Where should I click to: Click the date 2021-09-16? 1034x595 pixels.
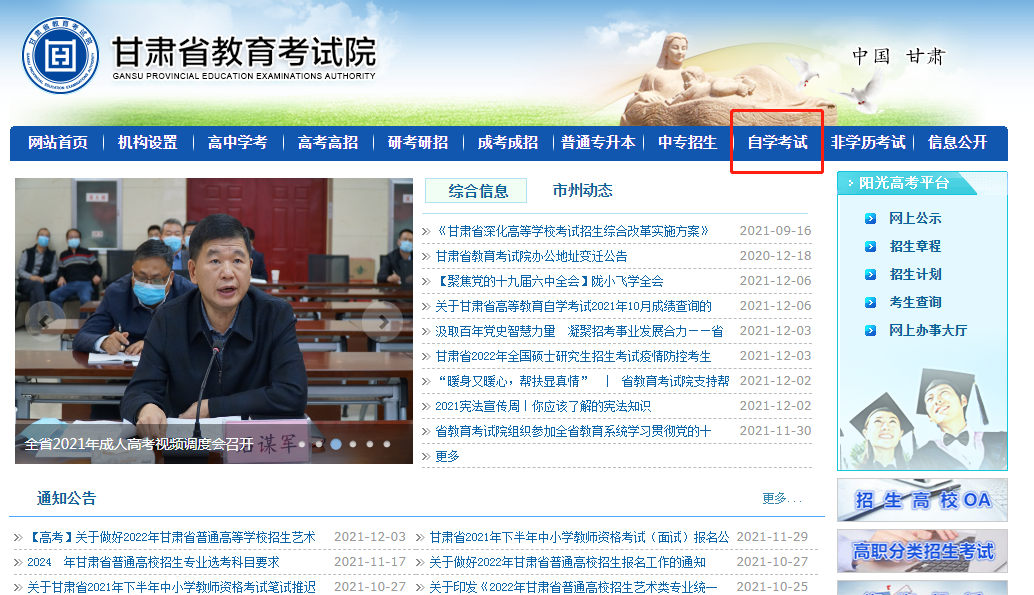point(776,231)
